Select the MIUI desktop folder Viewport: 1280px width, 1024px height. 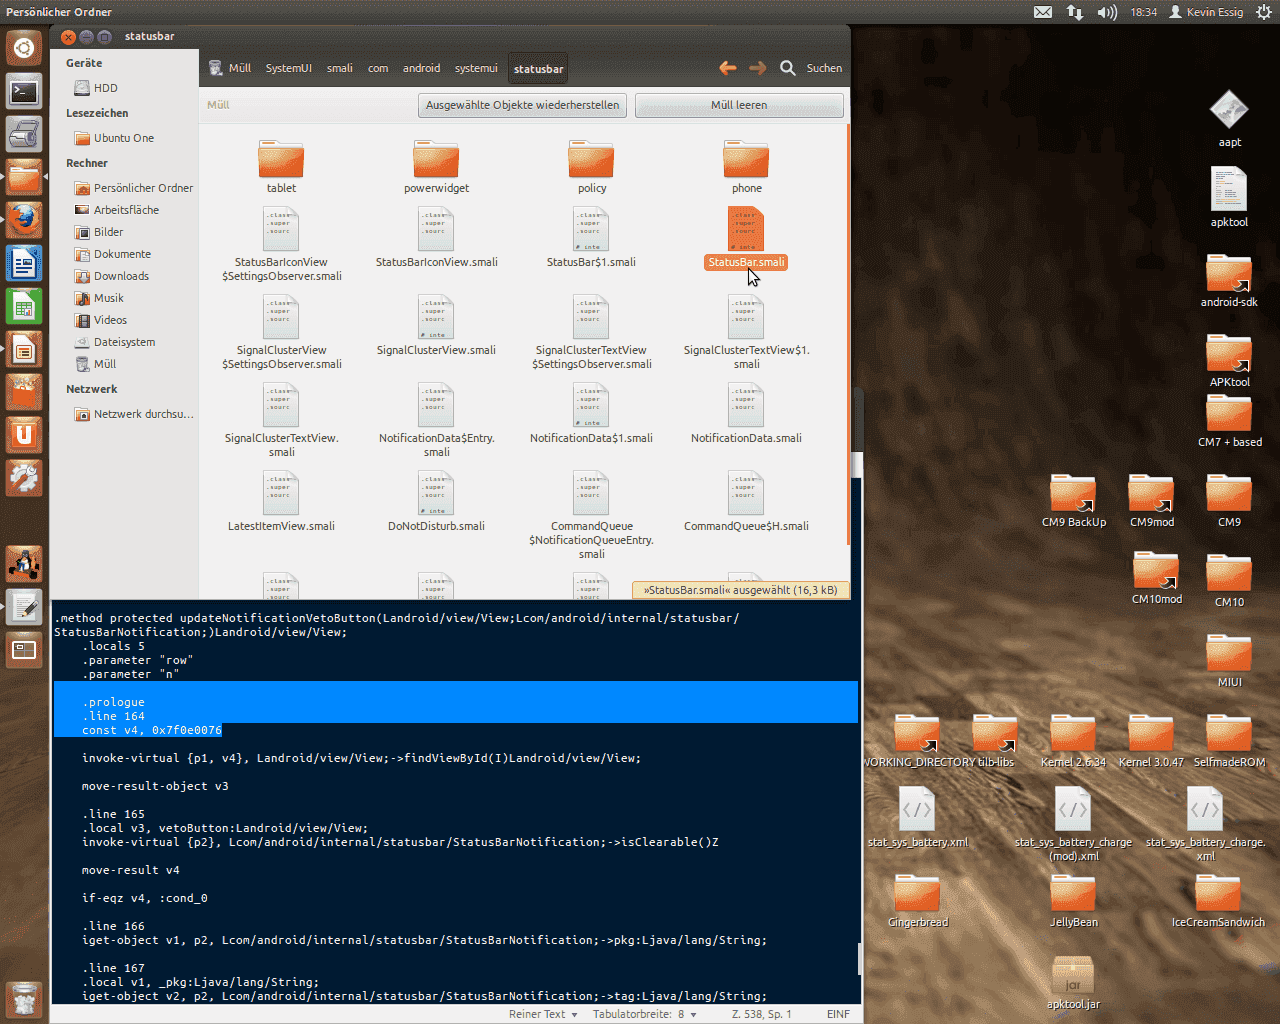coord(1229,660)
